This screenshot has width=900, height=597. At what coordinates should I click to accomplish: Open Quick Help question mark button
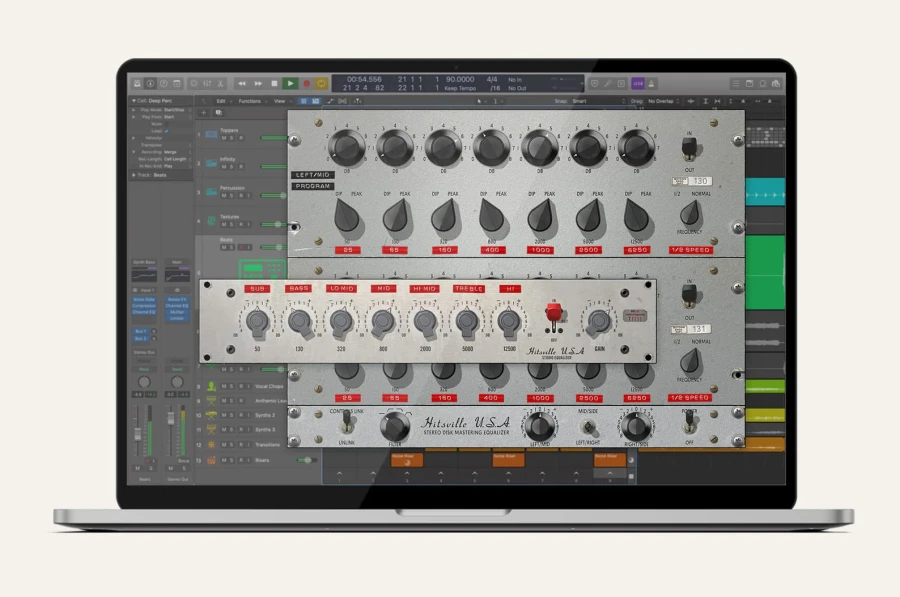coord(164,84)
